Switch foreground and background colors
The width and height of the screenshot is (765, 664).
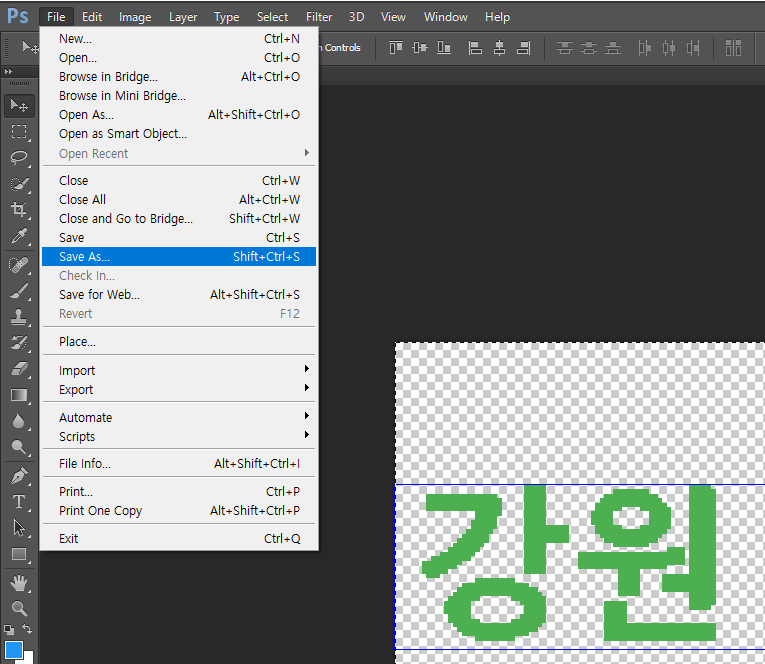27,629
